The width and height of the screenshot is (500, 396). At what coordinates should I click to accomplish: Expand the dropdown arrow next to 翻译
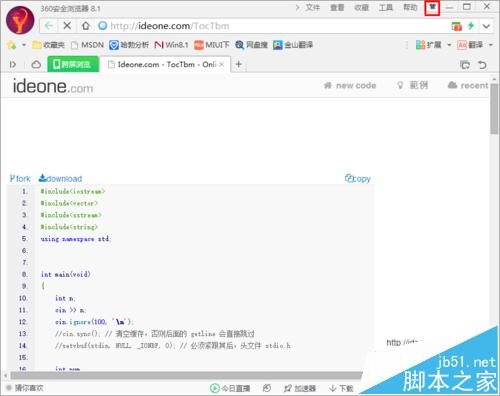click(491, 45)
